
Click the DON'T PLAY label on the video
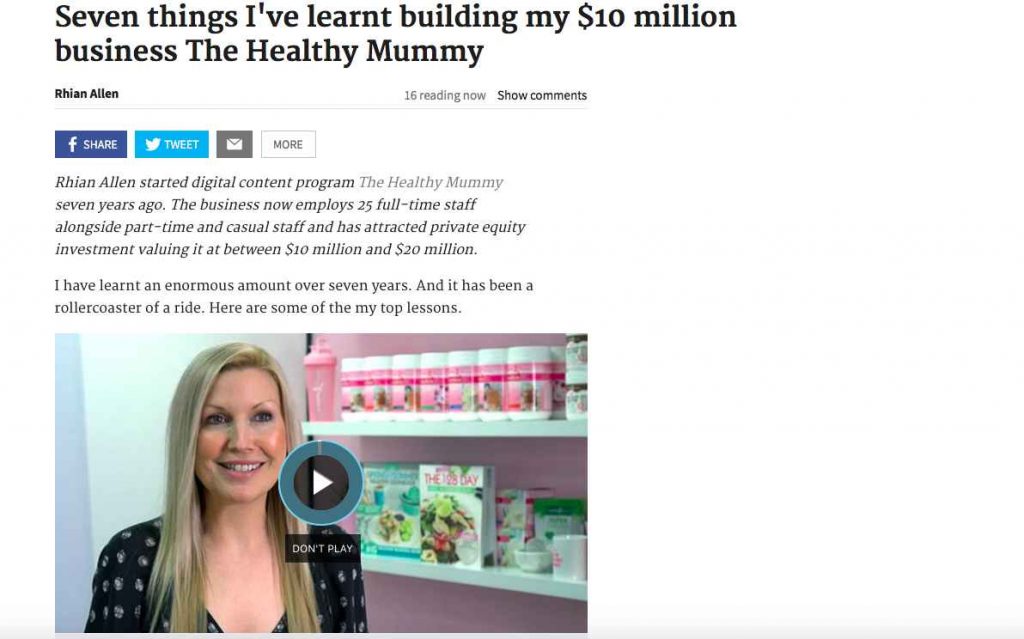(323, 548)
